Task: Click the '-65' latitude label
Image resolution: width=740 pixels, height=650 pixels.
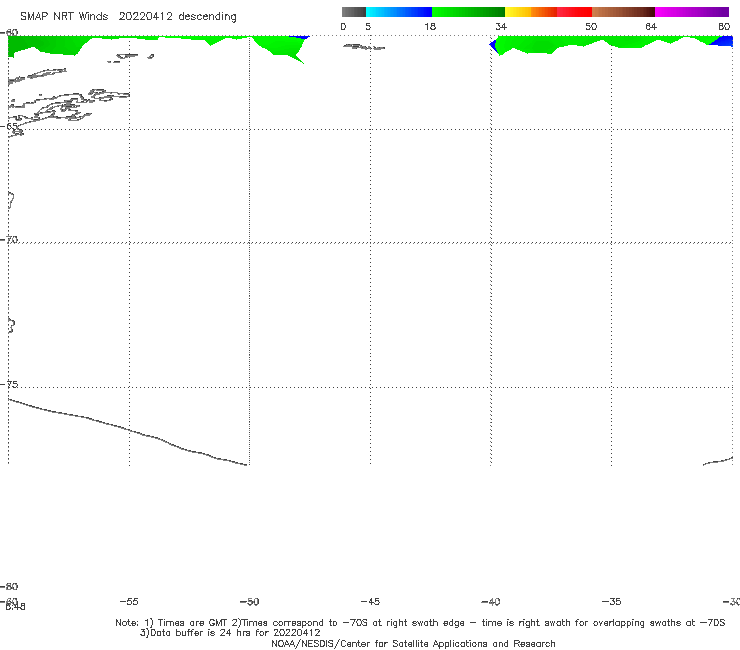Action: (x=9, y=126)
